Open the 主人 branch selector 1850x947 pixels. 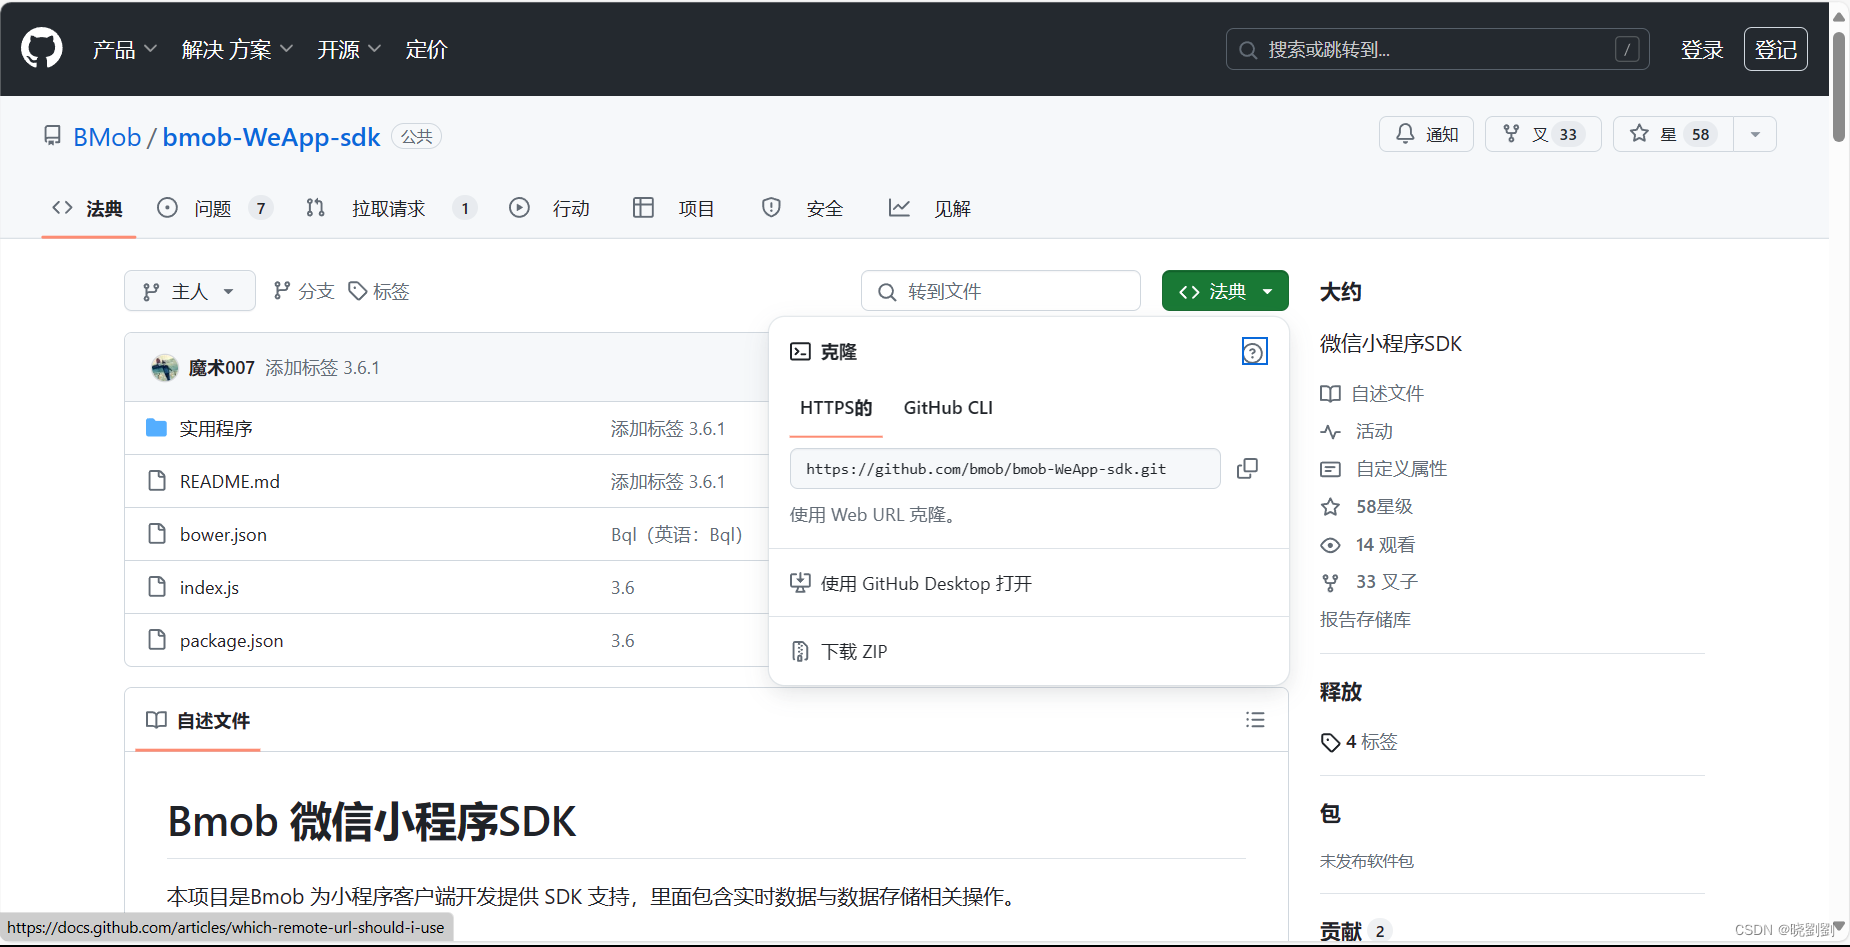[x=189, y=291]
